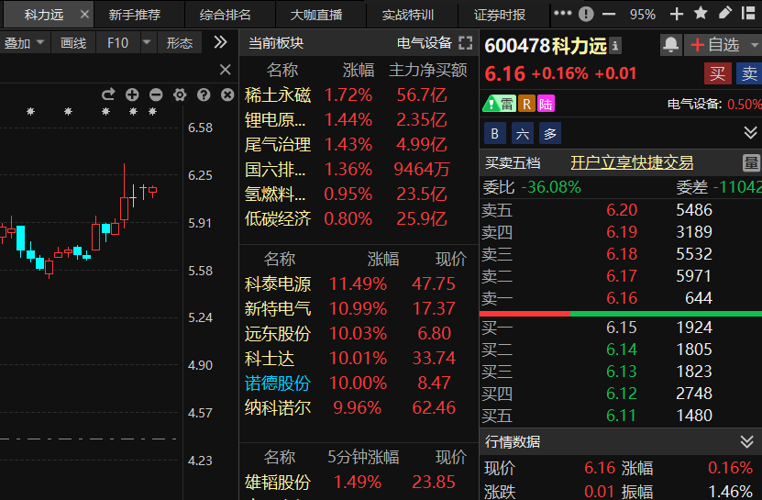Click the exclamation alert icon
The image size is (762, 500).
(x=586, y=14)
